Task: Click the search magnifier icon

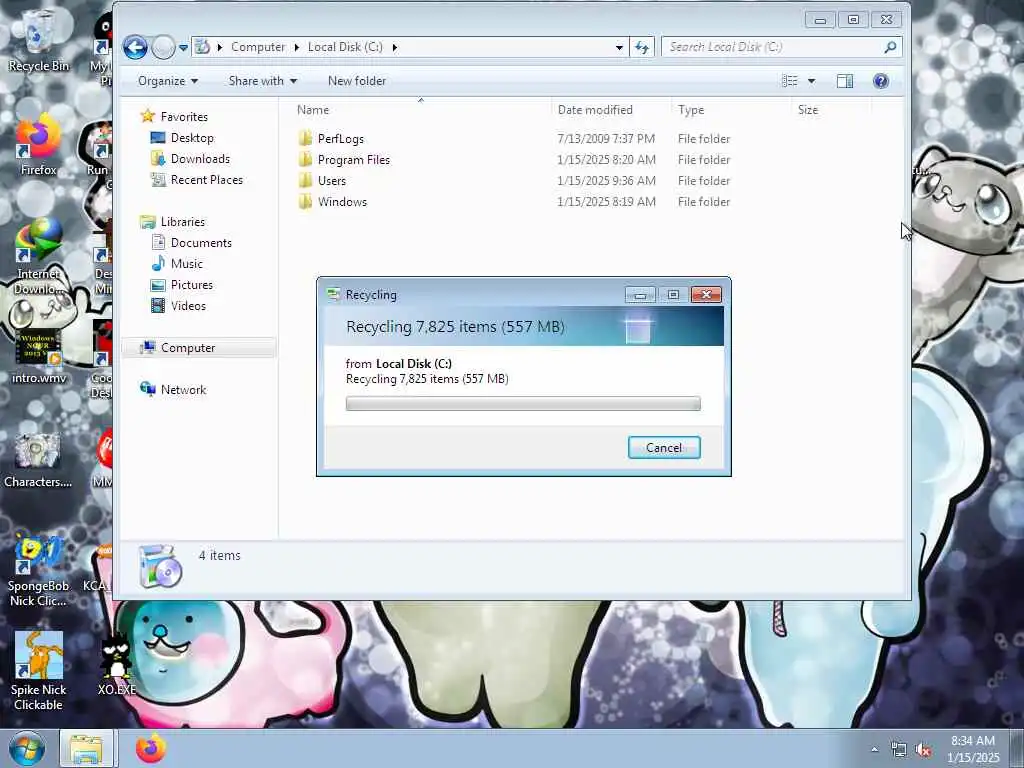Action: [890, 47]
